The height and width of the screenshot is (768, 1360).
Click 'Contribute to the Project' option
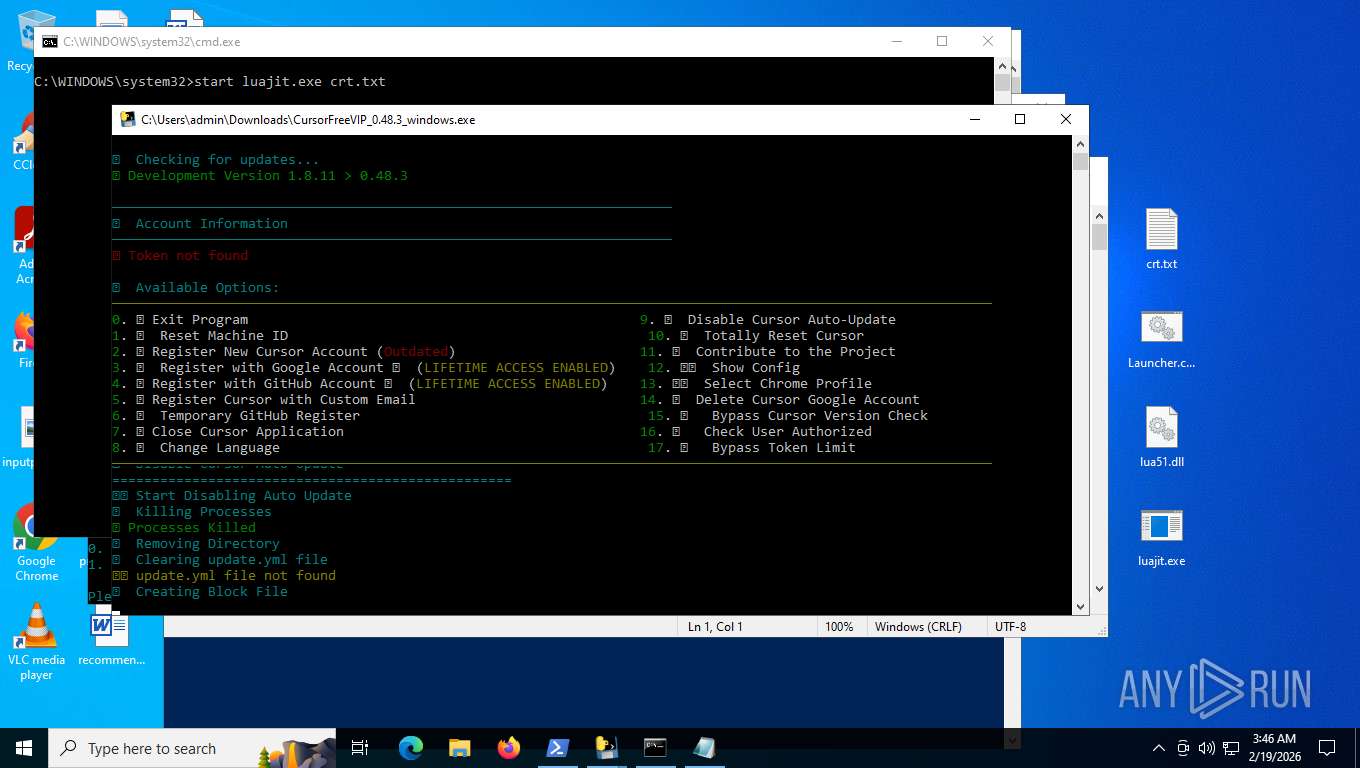[795, 352]
